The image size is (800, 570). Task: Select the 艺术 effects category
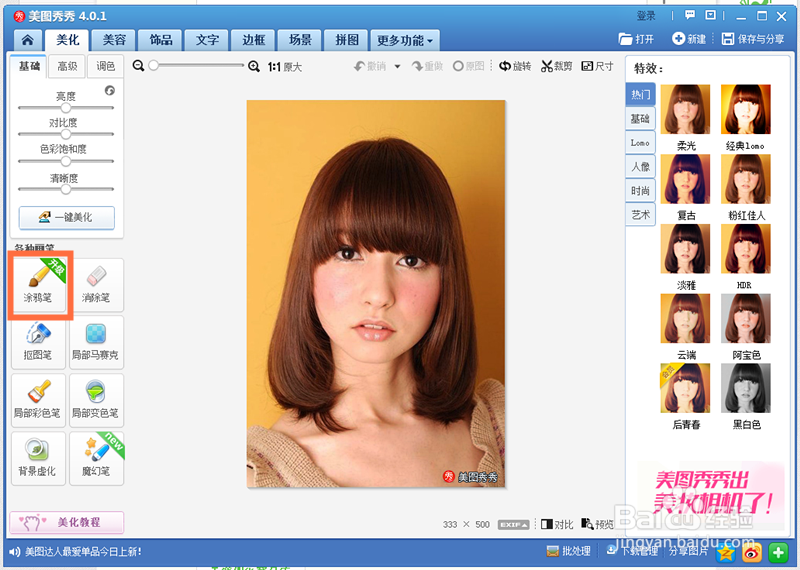[640, 215]
